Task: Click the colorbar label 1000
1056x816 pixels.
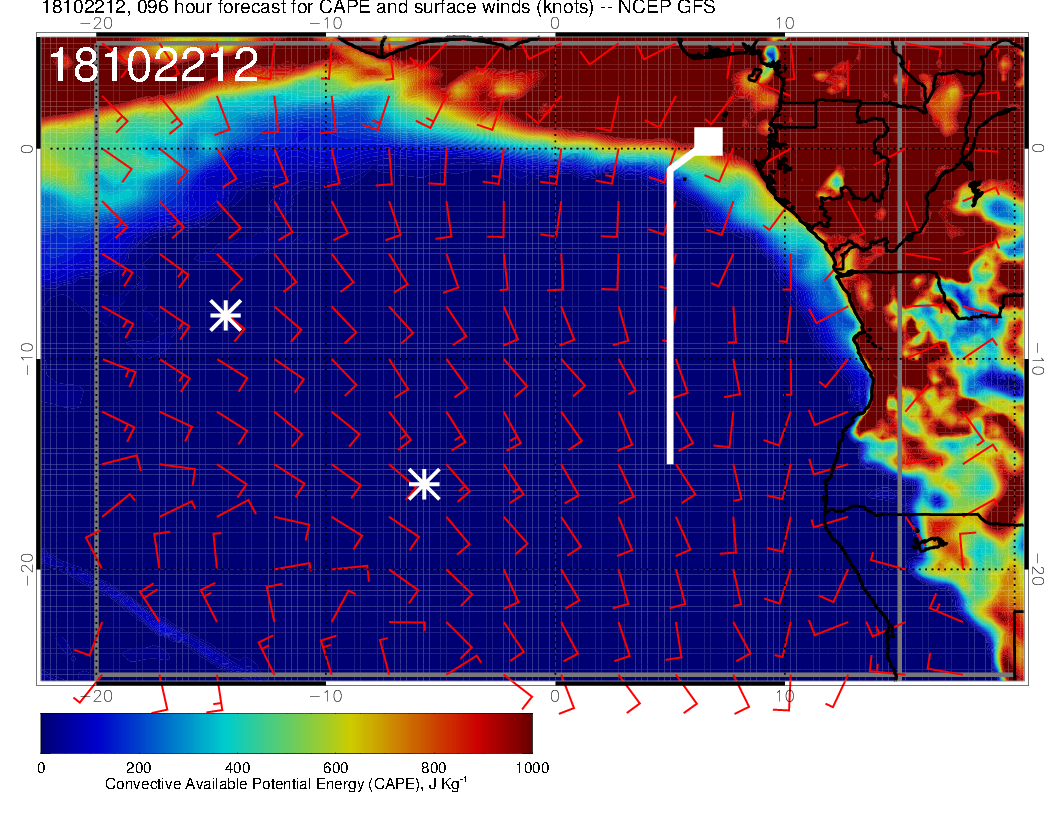Action: (x=532, y=768)
